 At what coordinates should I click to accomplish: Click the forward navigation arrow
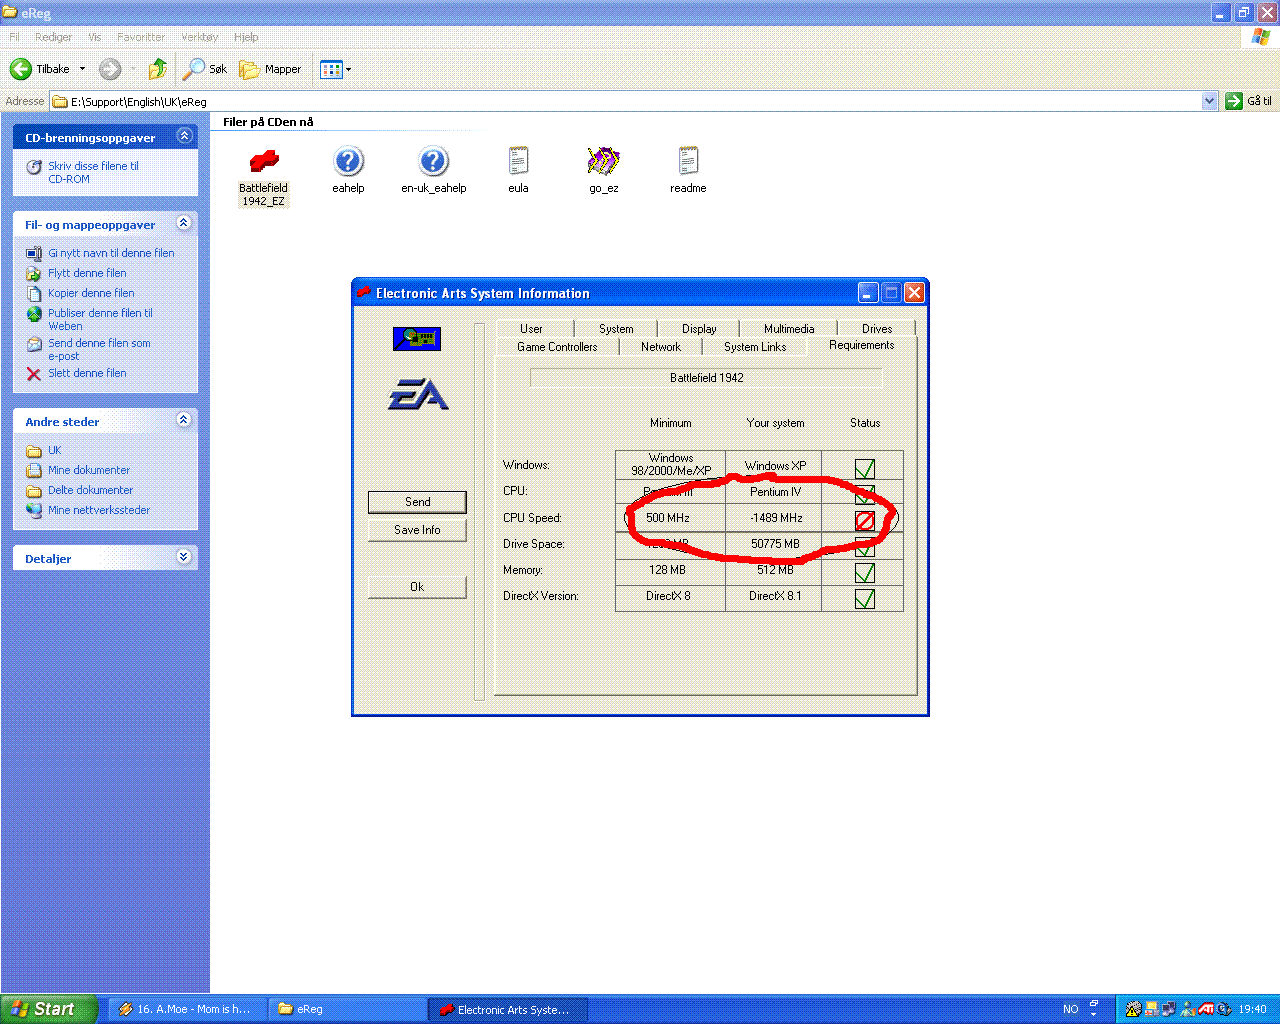[x=110, y=69]
